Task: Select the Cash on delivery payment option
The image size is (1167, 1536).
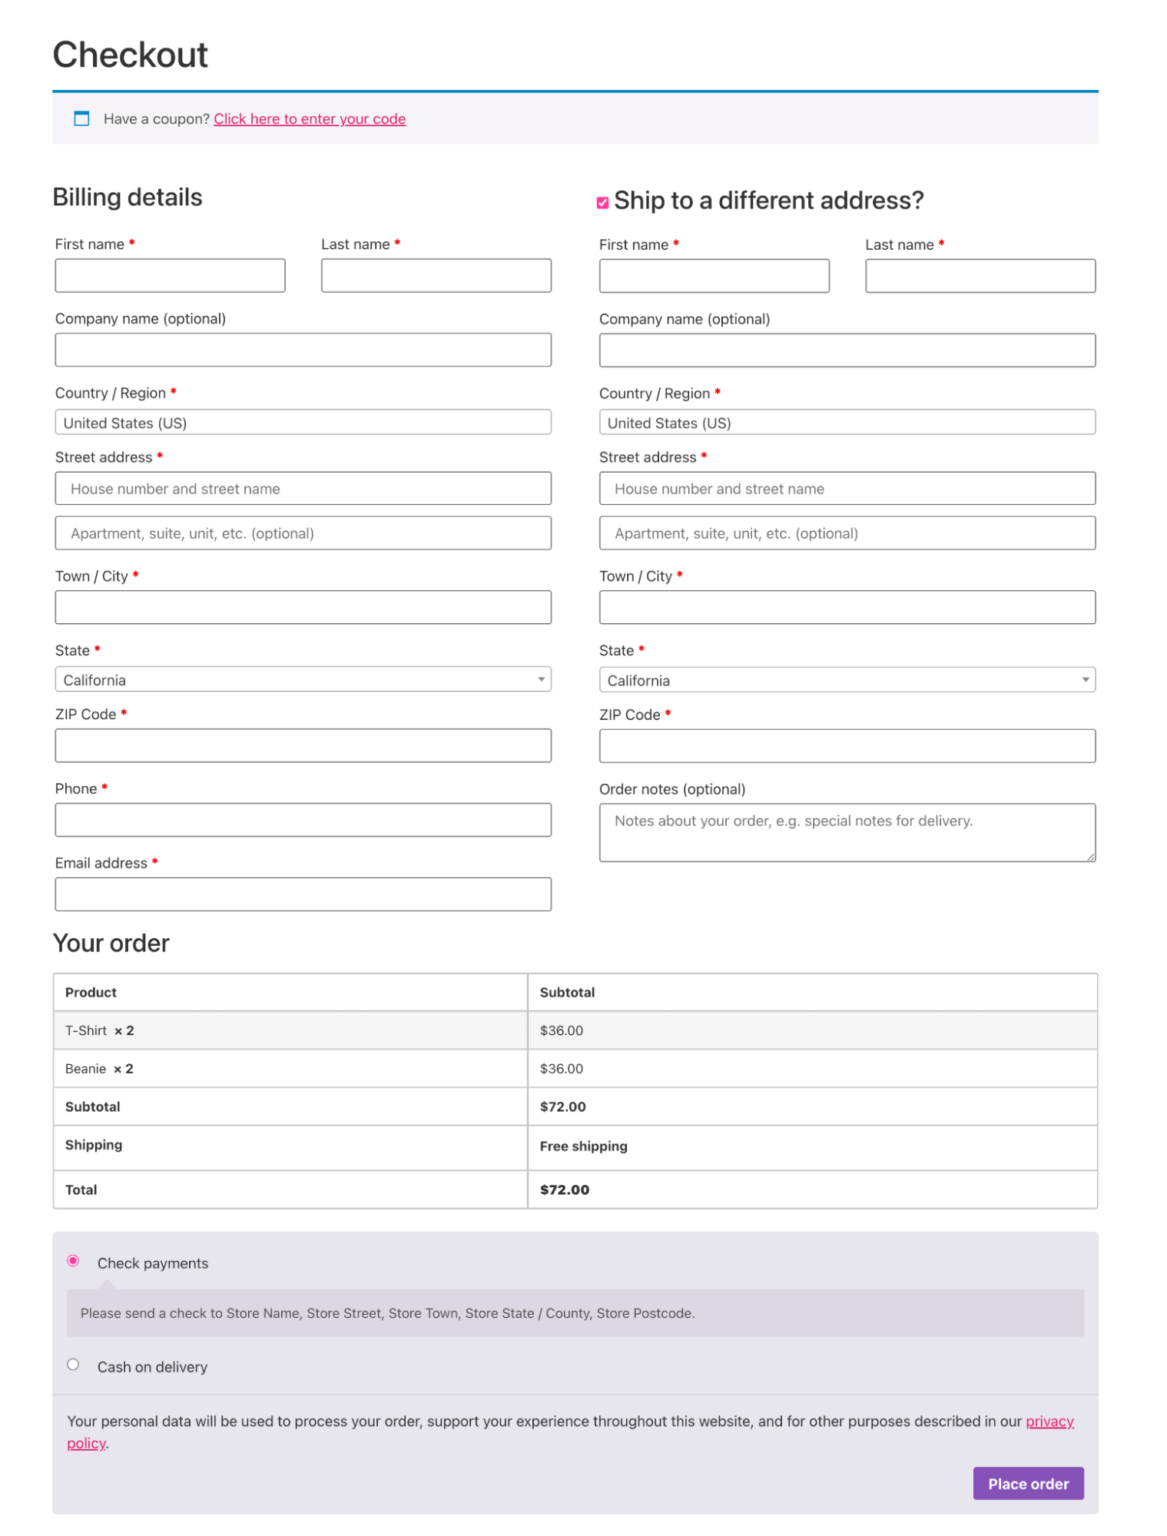Action: click(x=72, y=1363)
